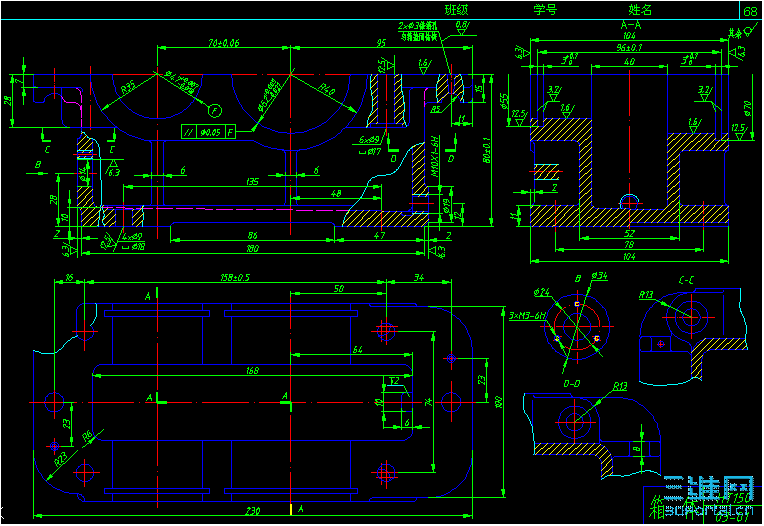Viewport: 764px width, 526px height.
Task: Select the A-A section view title
Action: pyautogui.click(x=630, y=25)
